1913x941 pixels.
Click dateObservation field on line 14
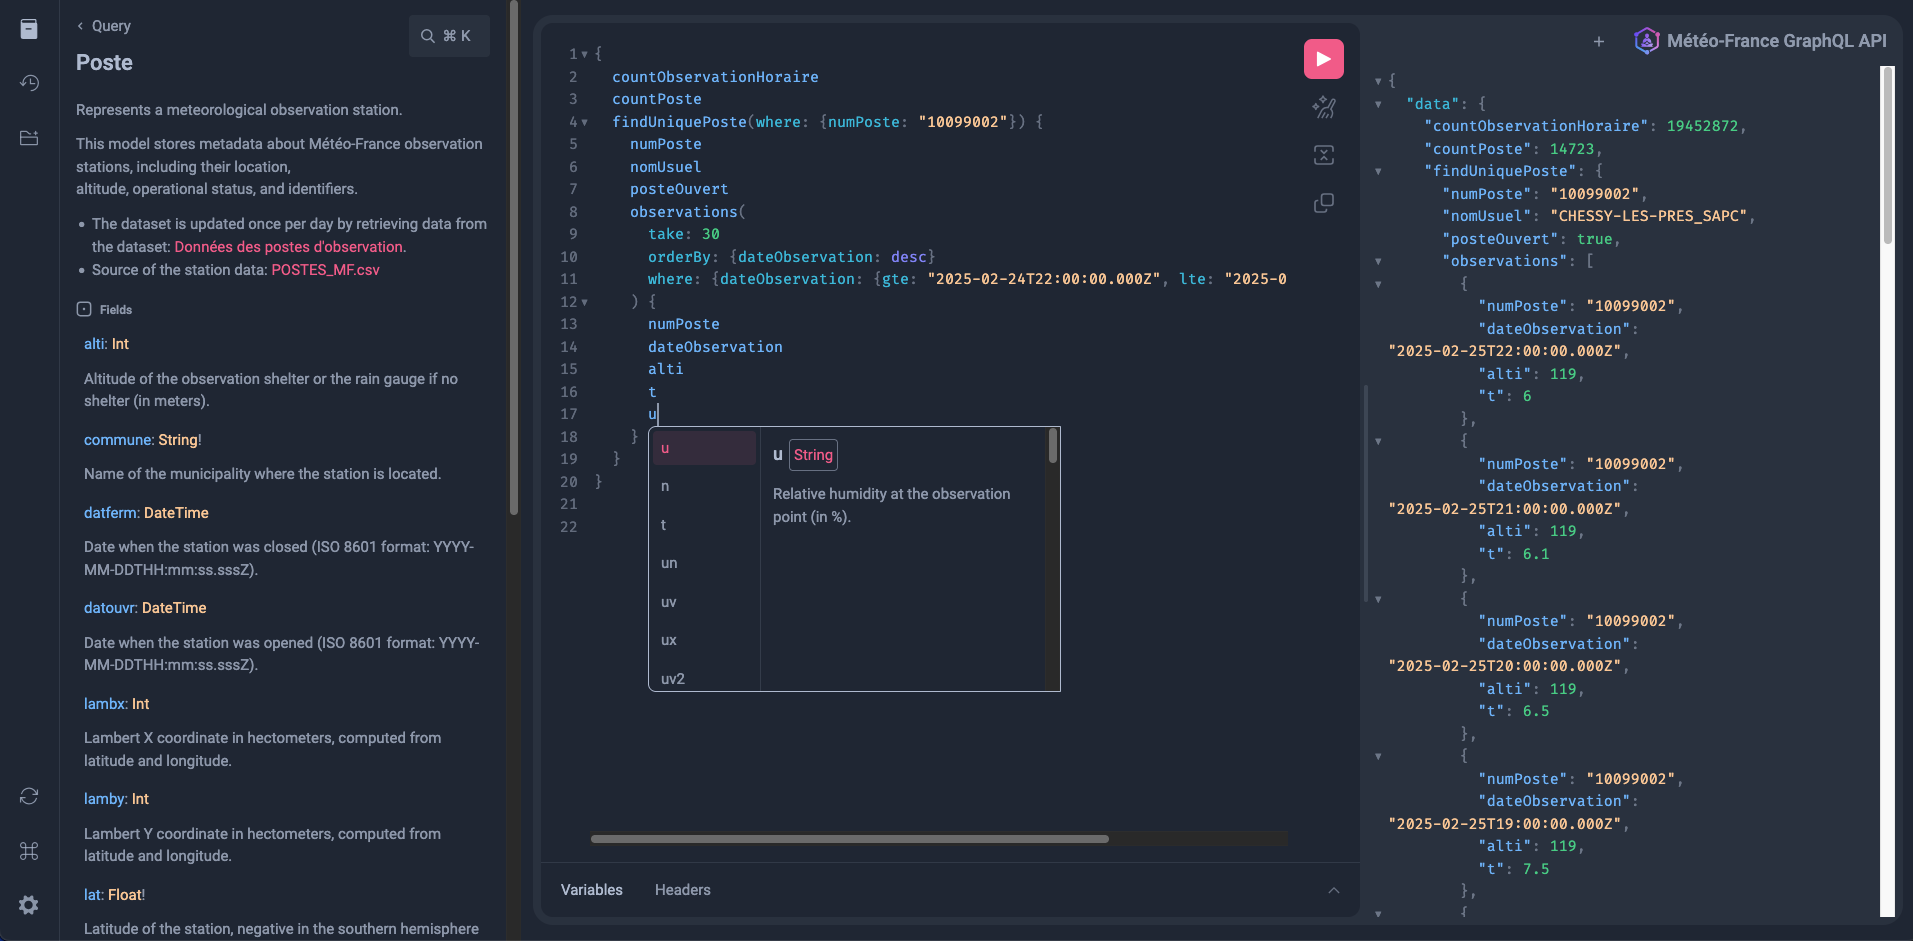[715, 347]
